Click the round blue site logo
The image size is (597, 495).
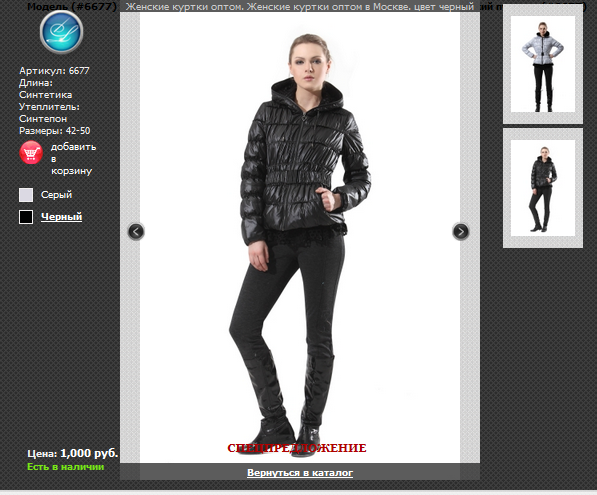click(x=61, y=32)
